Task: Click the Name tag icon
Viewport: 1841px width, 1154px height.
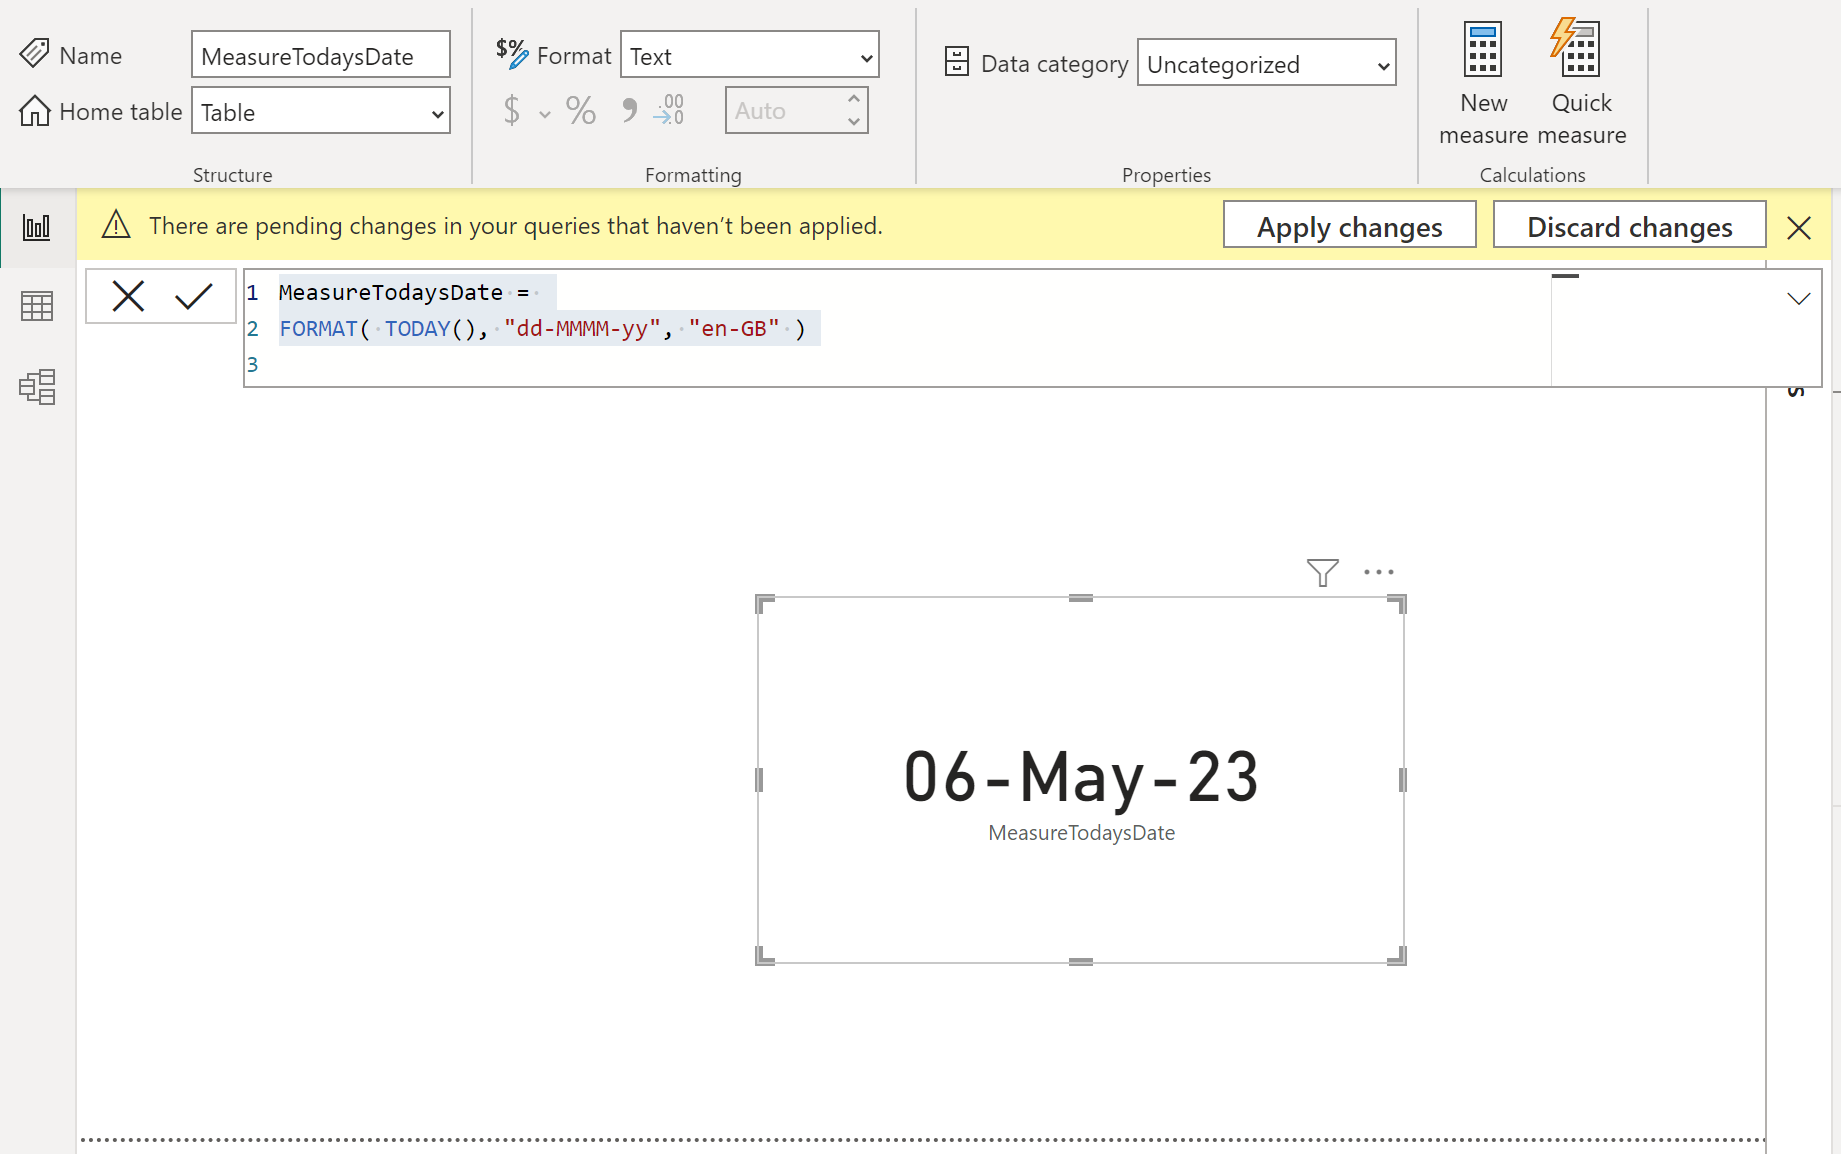Action: [x=34, y=53]
